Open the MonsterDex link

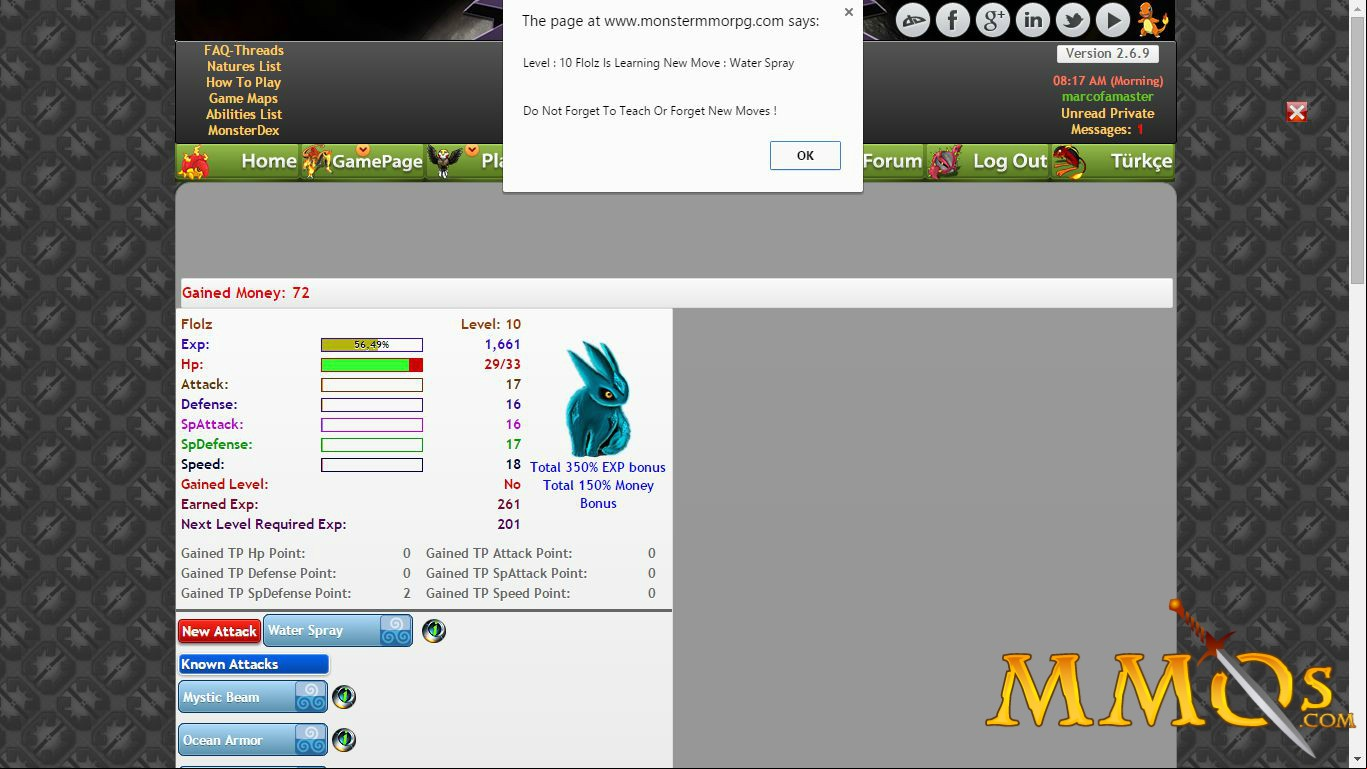tap(244, 130)
